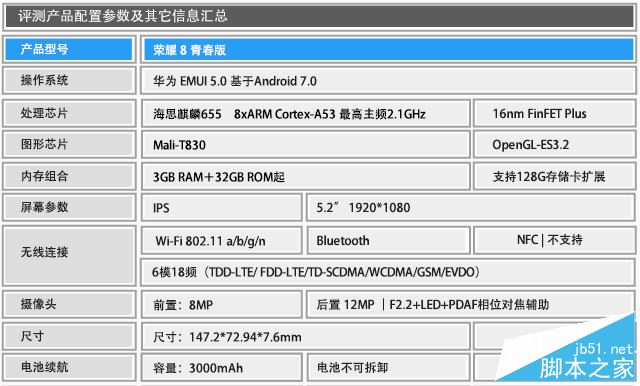Select the '处理芯片' label cell
The height and width of the screenshot is (386, 640).
click(69, 113)
